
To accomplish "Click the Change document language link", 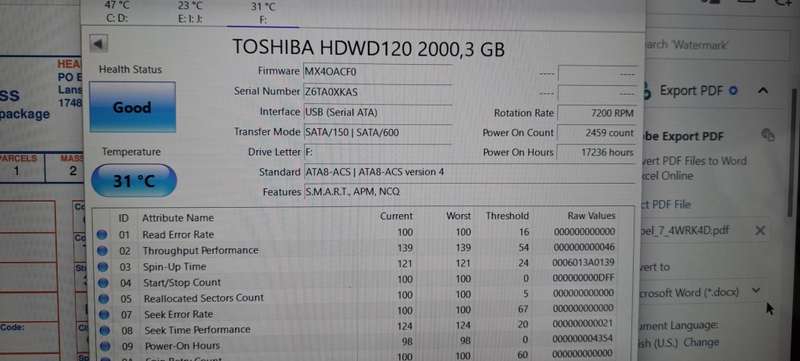I will click(x=702, y=343).
